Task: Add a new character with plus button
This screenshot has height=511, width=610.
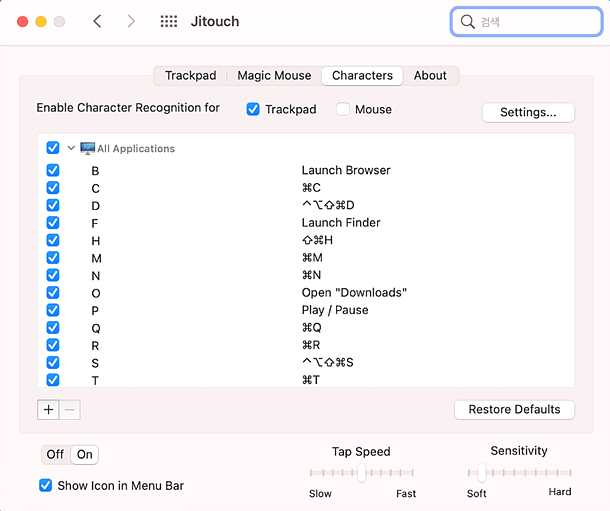Action: click(48, 410)
